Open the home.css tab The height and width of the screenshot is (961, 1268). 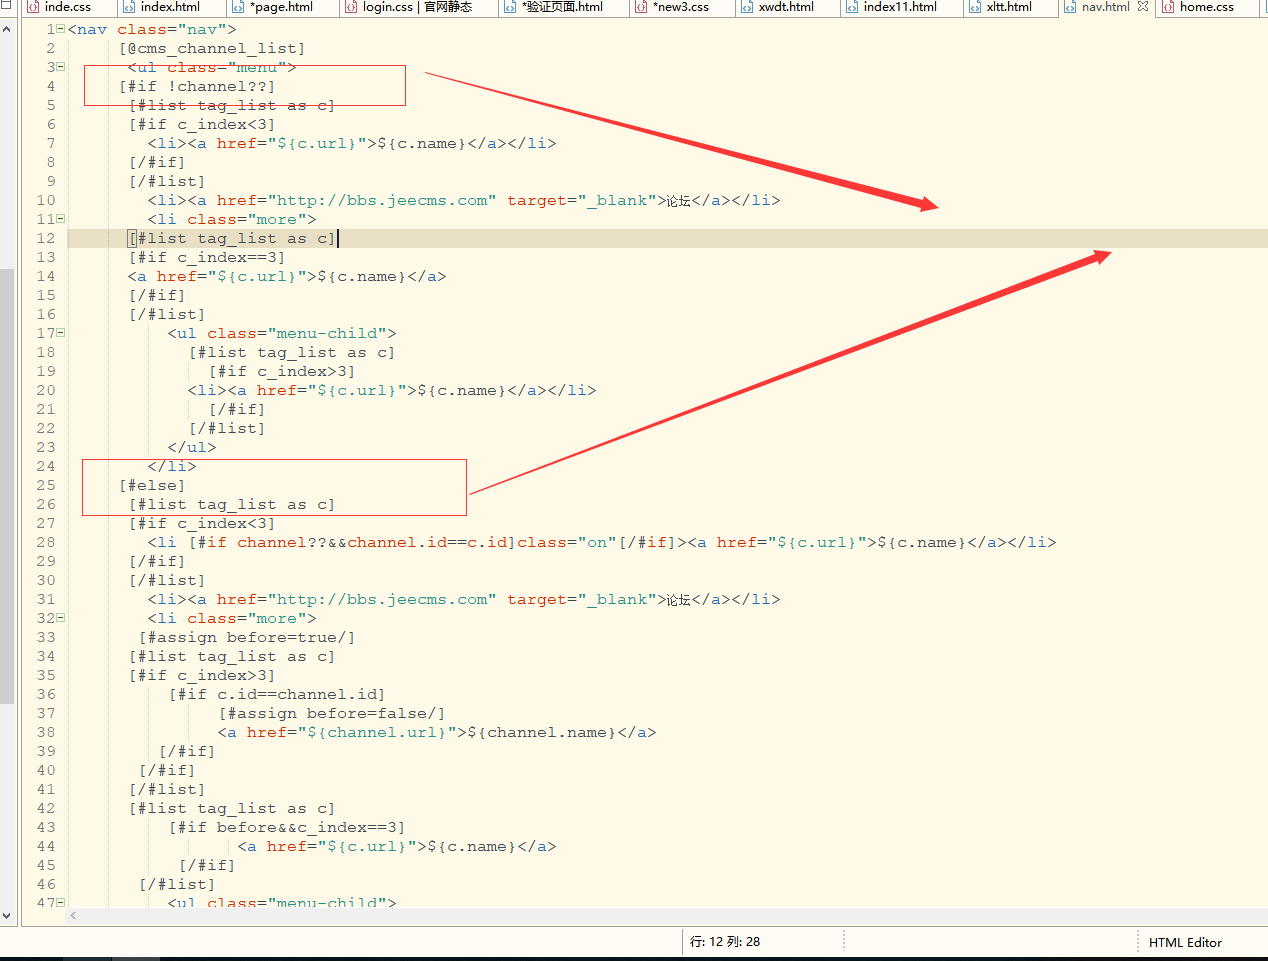[1206, 7]
